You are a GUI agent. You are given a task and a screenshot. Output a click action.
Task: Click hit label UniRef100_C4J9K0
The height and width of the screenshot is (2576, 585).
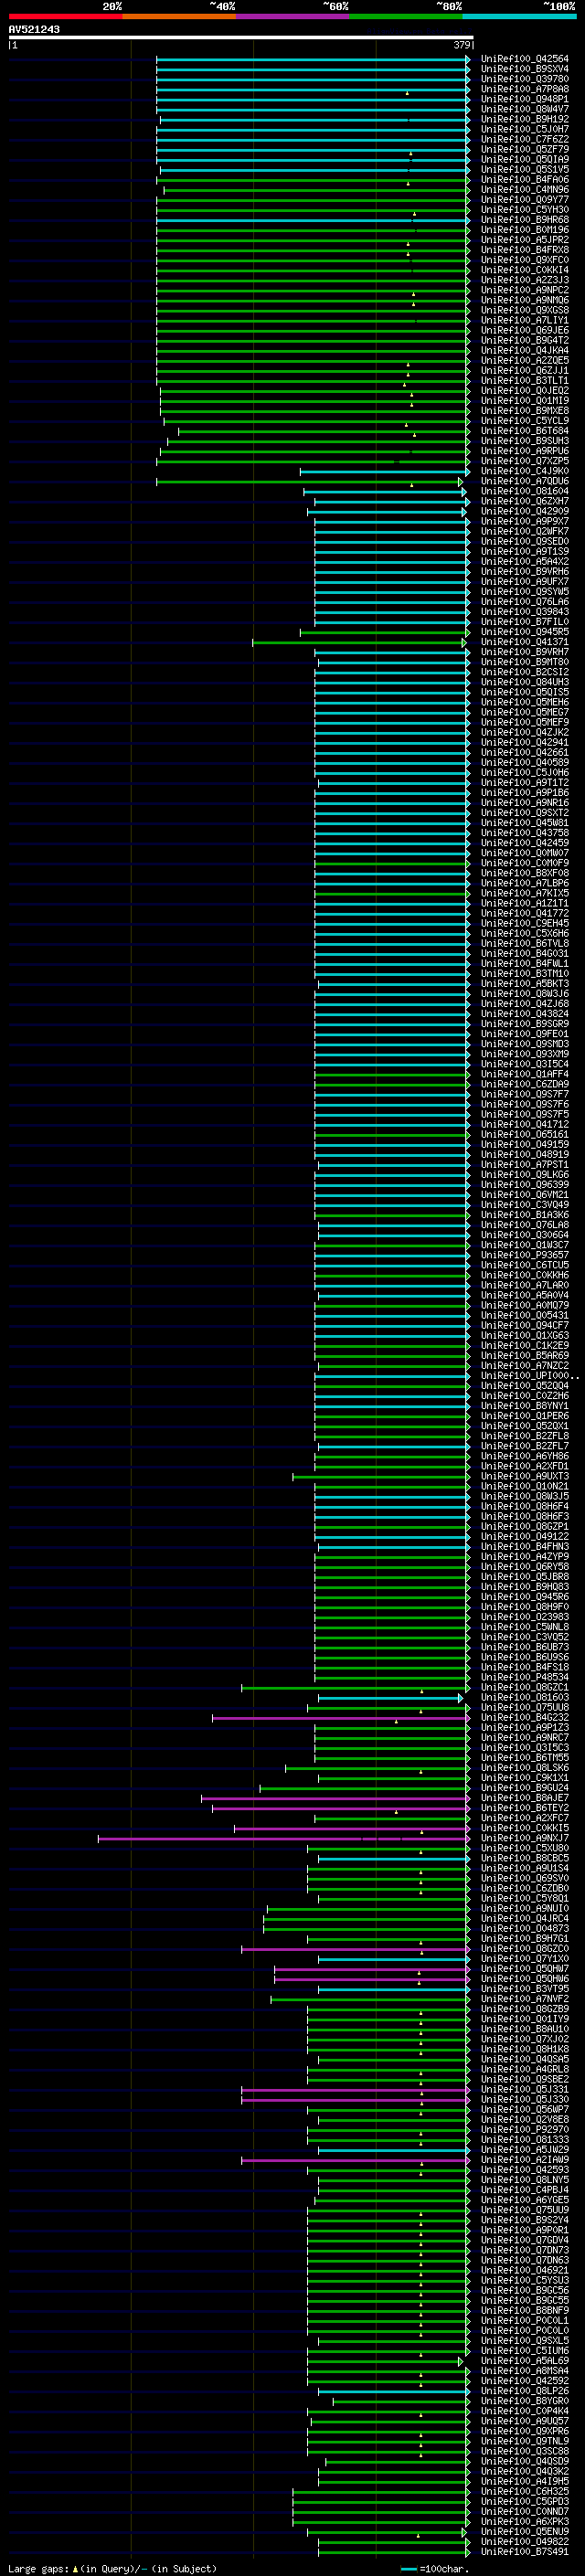coord(525,471)
